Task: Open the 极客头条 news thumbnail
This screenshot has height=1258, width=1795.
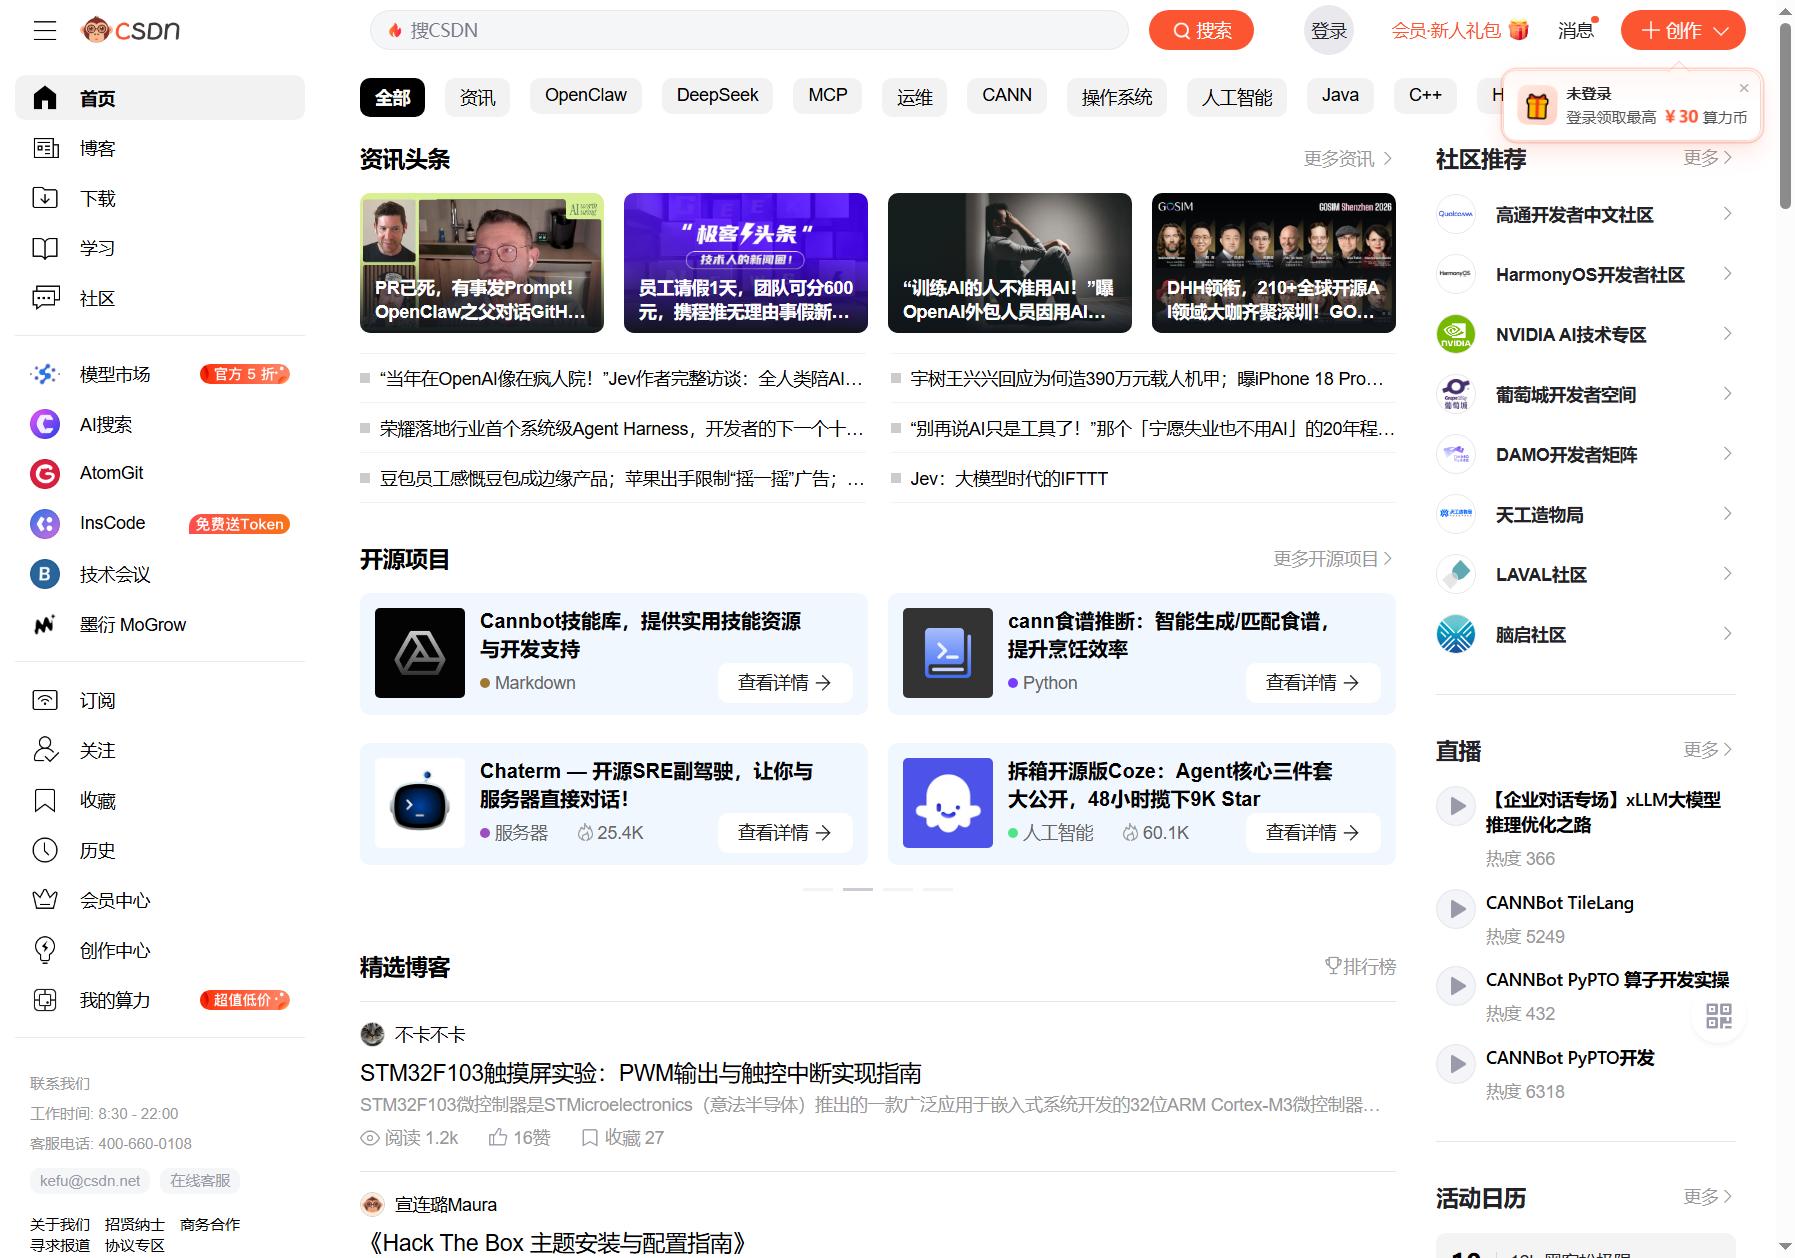Action: pos(746,262)
